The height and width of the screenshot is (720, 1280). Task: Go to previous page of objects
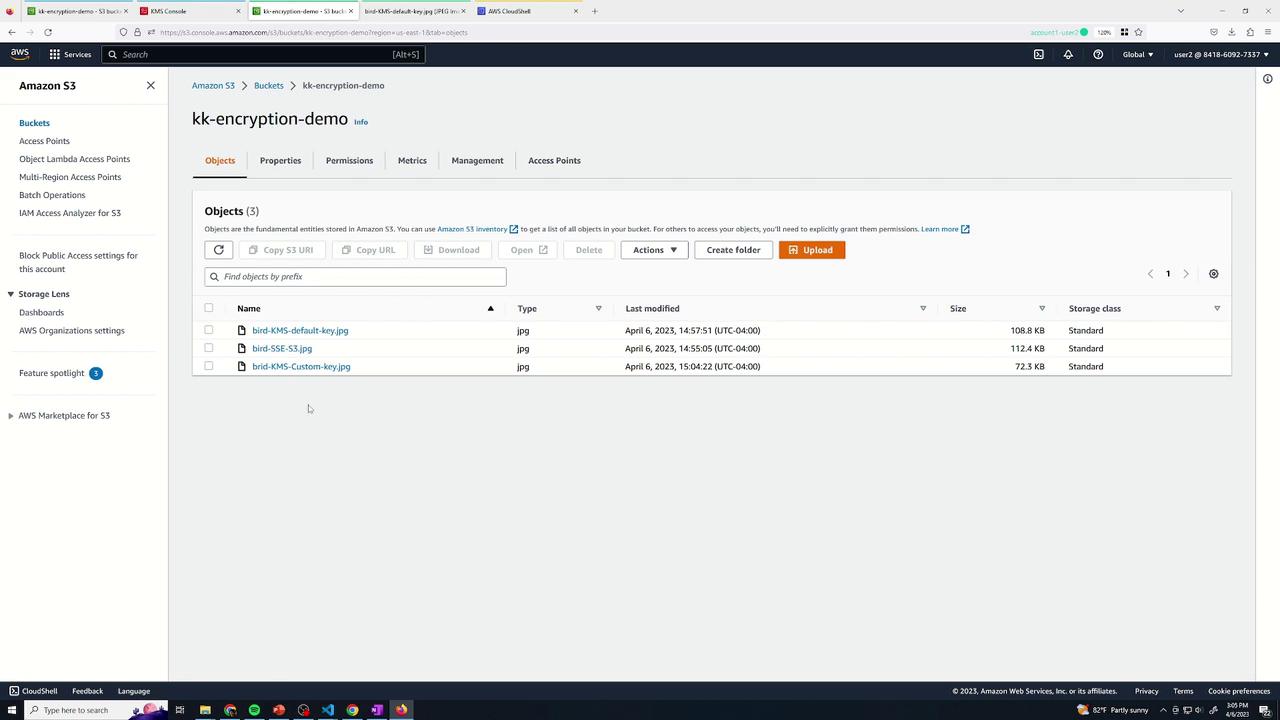(1150, 274)
